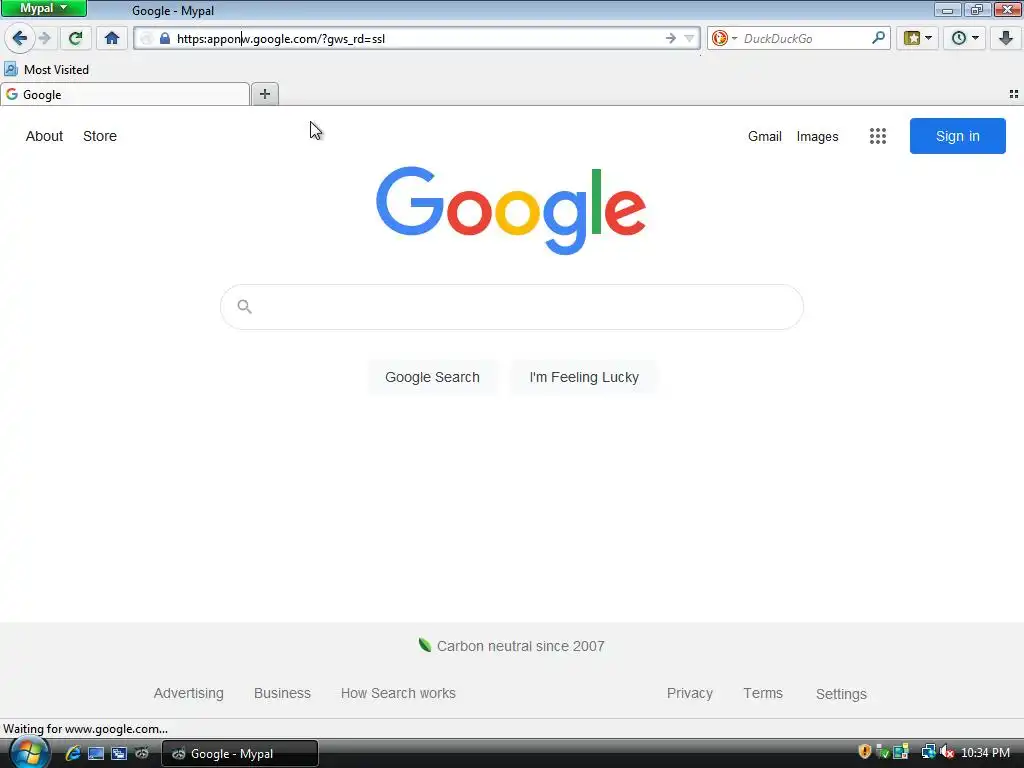
Task: Click the I'm Feeling Lucky button
Action: pos(584,377)
